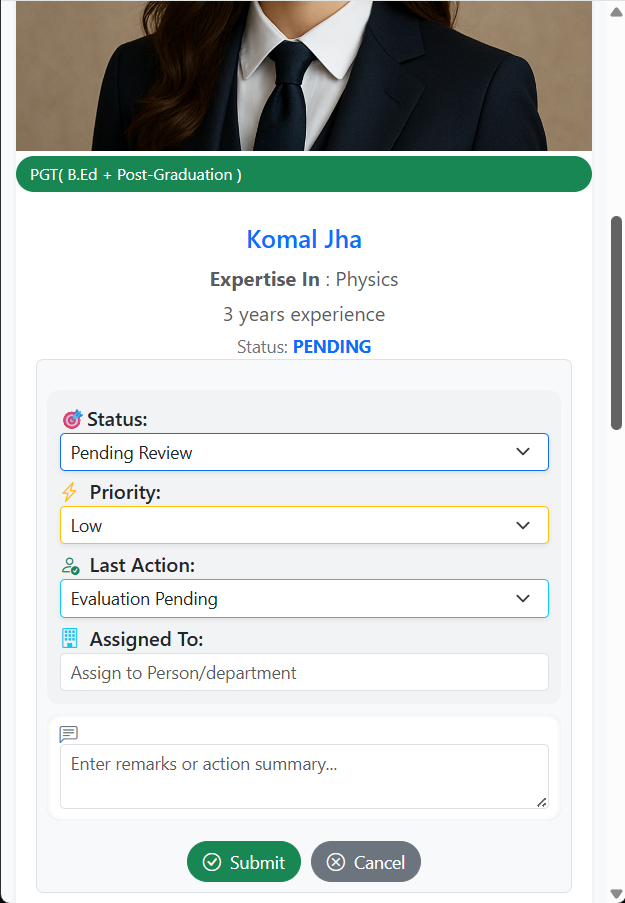625x903 pixels.
Task: Click the candidate profile photo
Action: pos(304,75)
